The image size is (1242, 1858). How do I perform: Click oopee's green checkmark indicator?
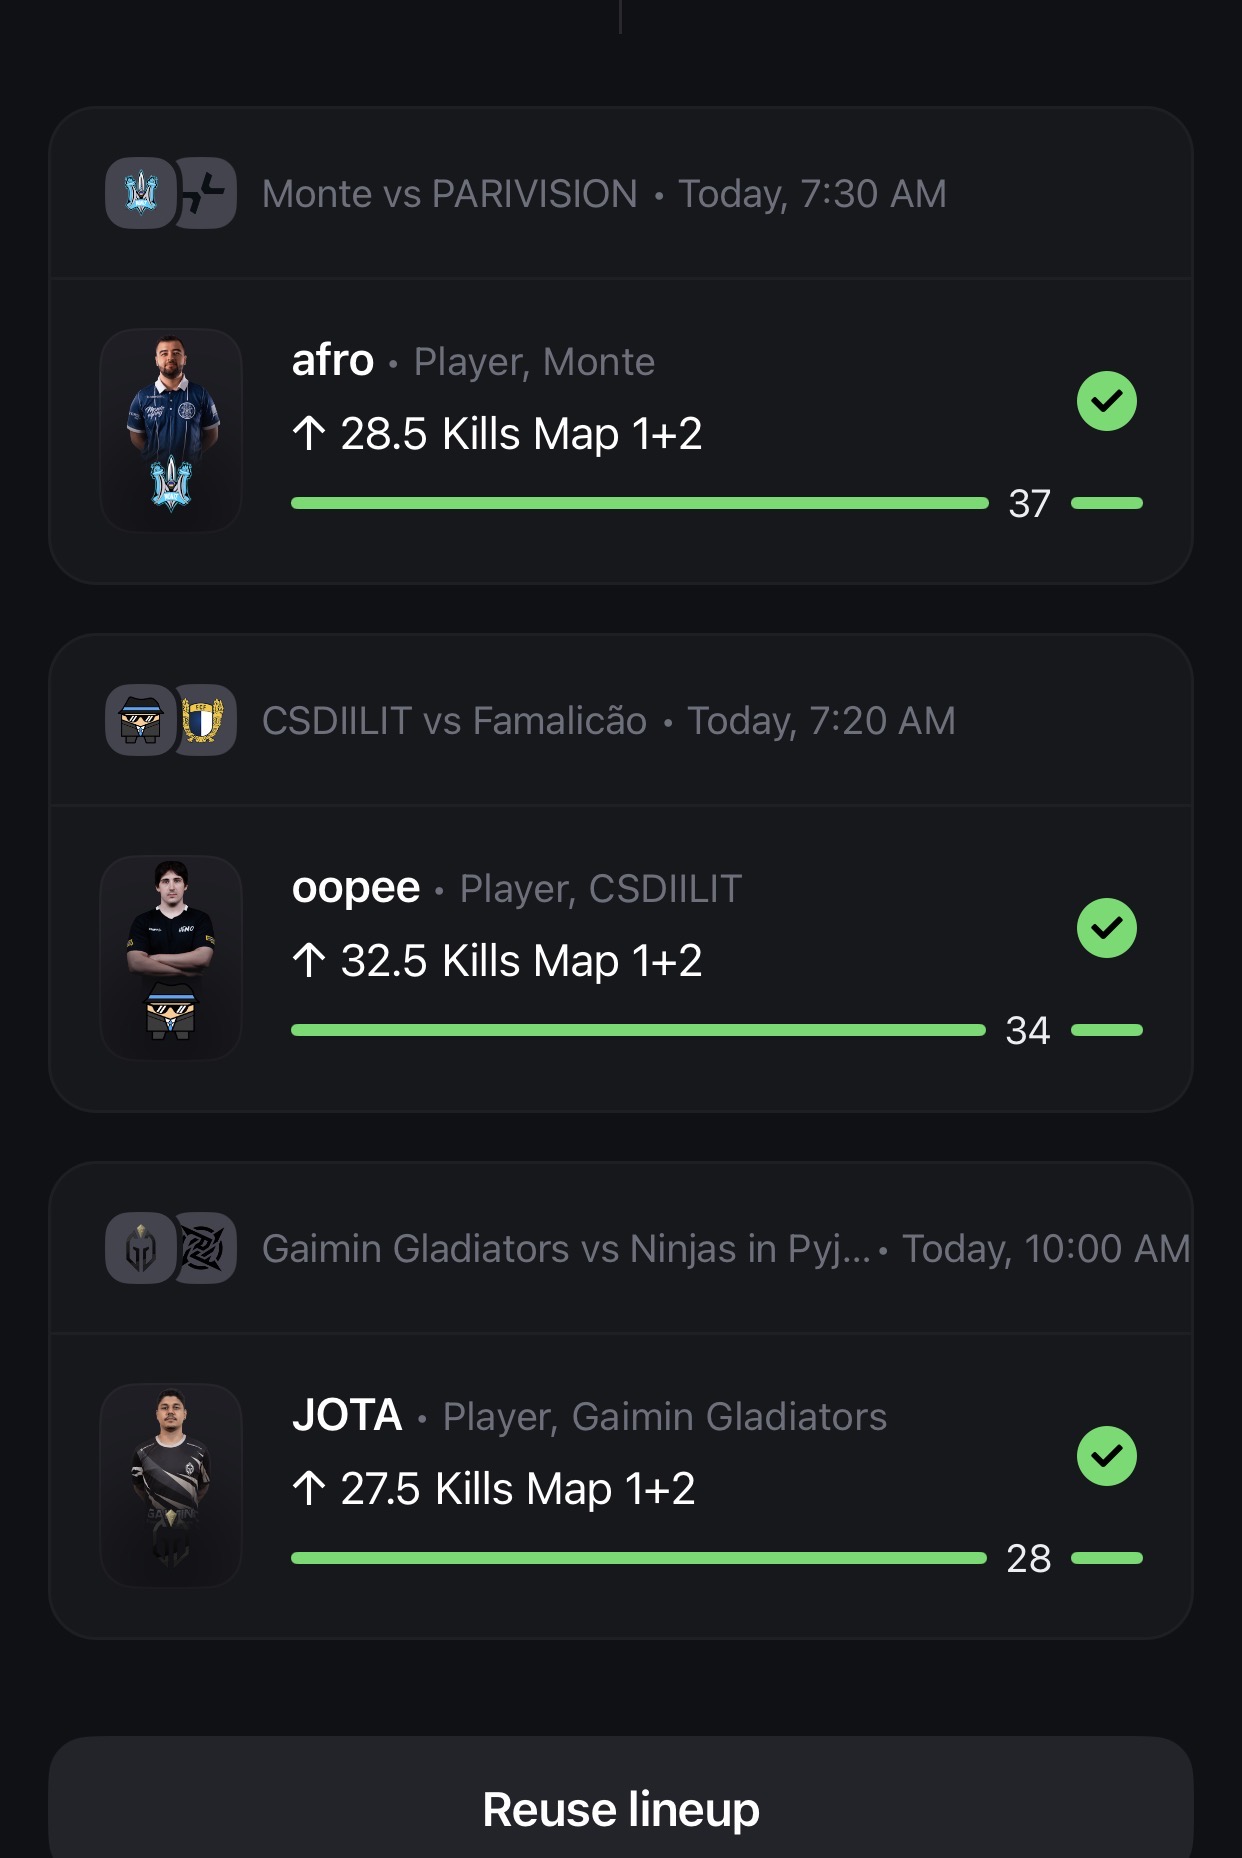coord(1106,928)
